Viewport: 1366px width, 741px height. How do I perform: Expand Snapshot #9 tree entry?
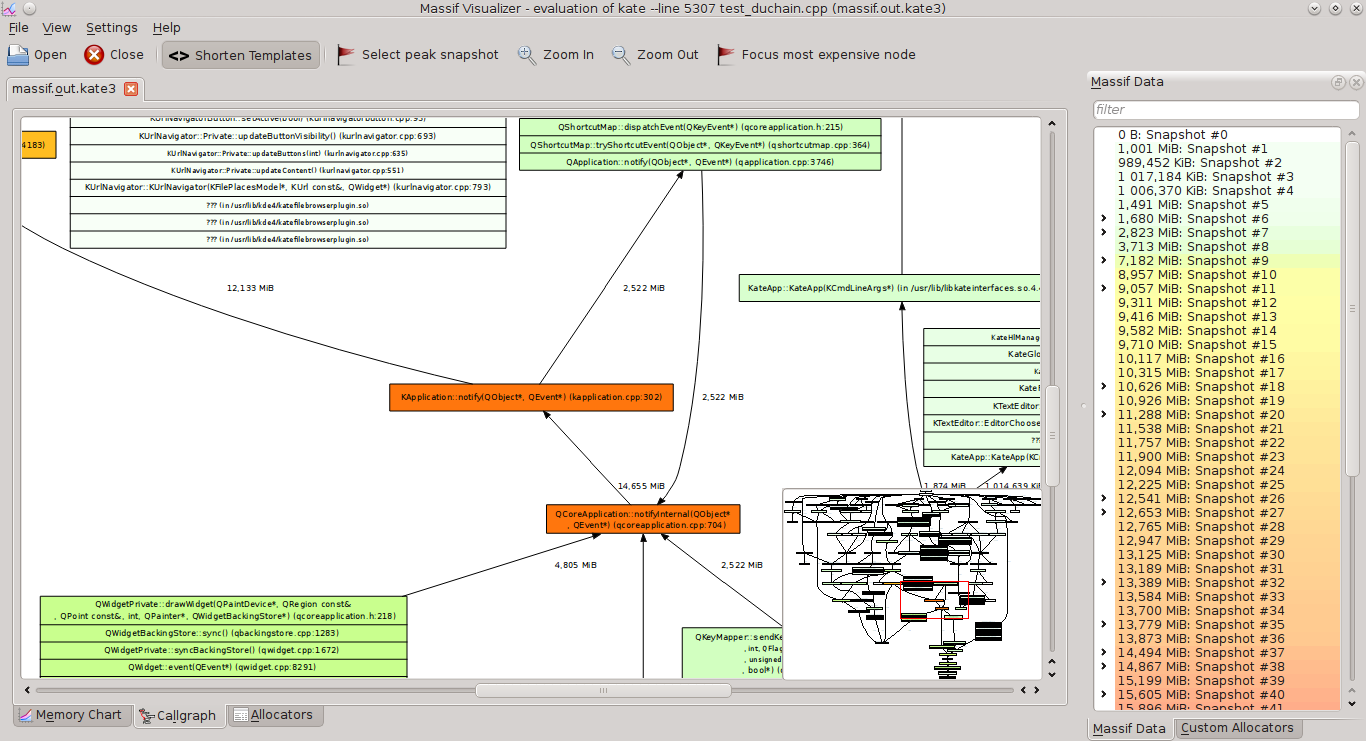pyautogui.click(x=1104, y=261)
